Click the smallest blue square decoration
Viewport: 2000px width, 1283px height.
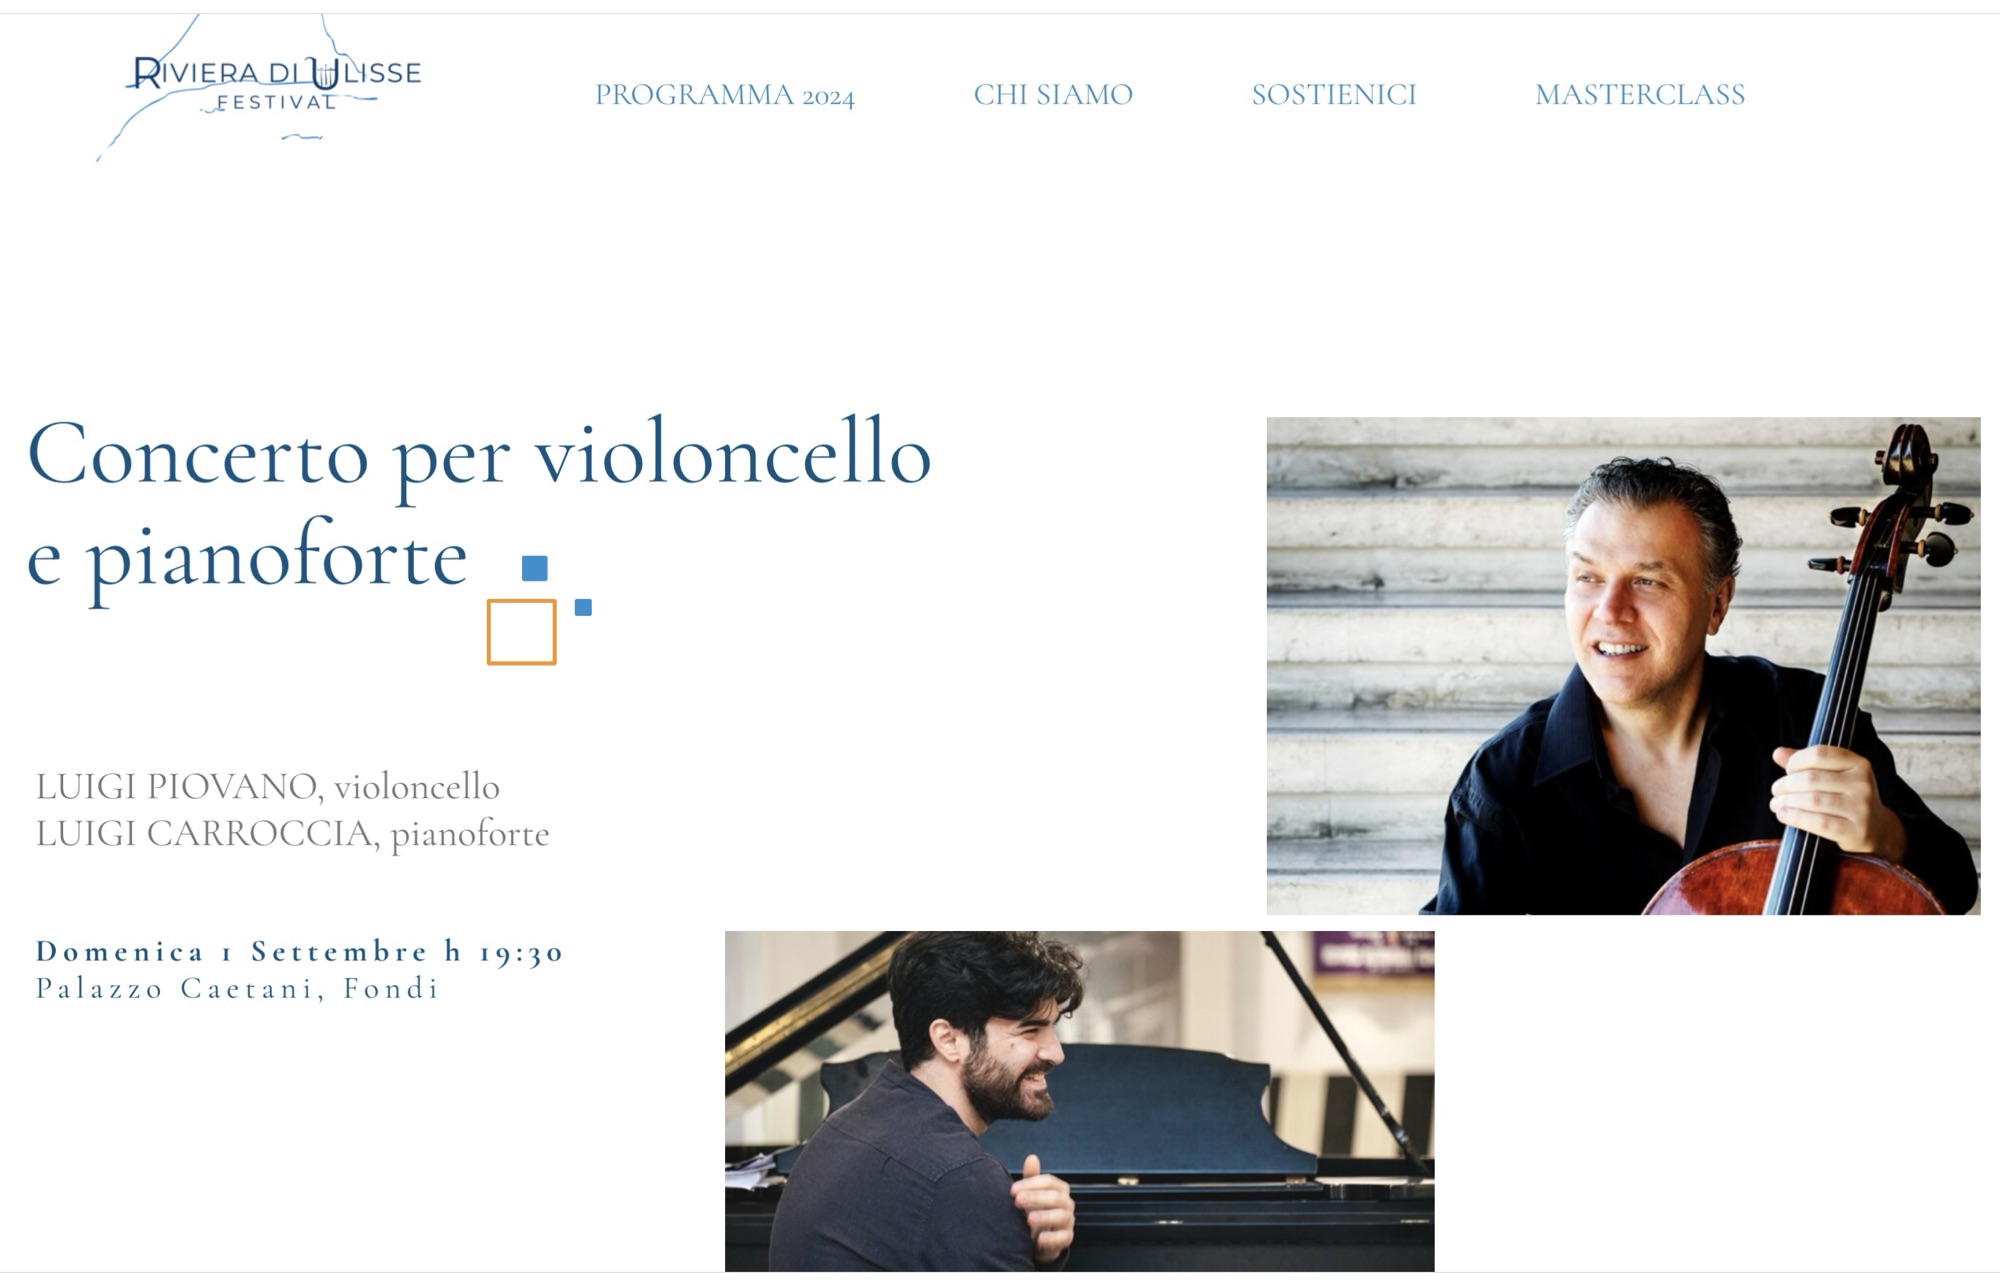click(x=583, y=607)
